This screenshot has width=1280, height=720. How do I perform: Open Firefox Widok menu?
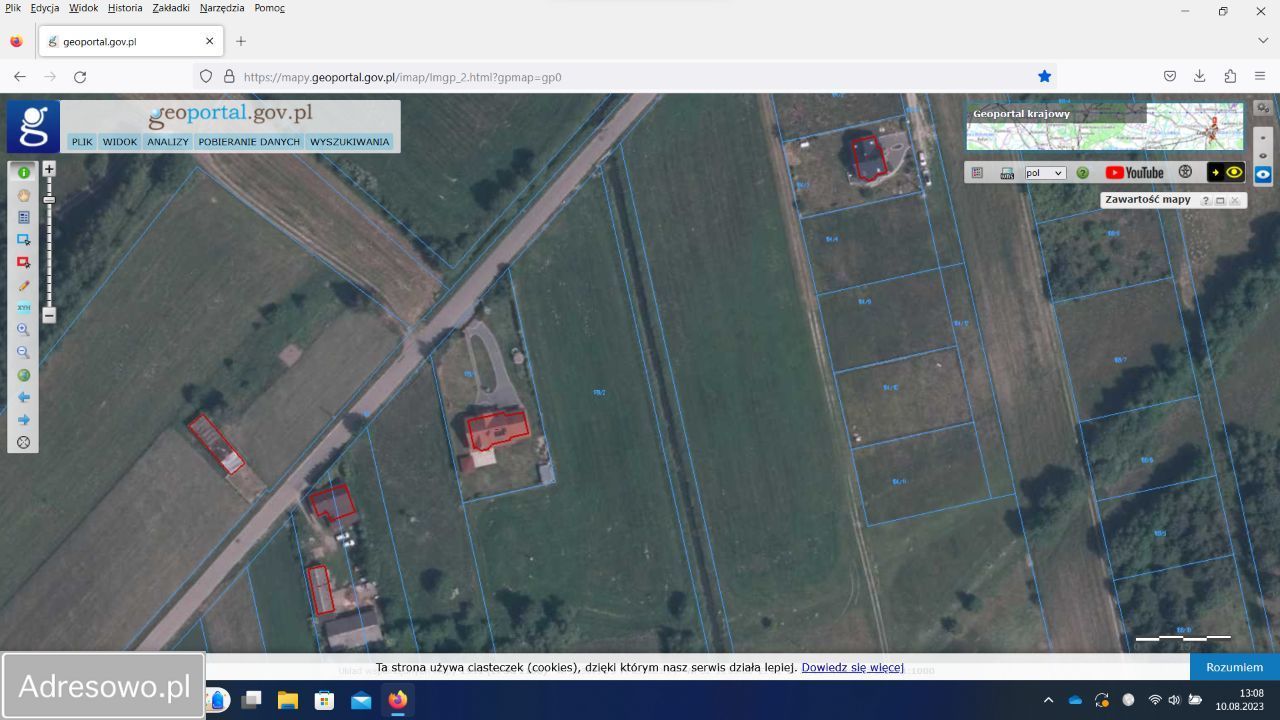[x=83, y=8]
